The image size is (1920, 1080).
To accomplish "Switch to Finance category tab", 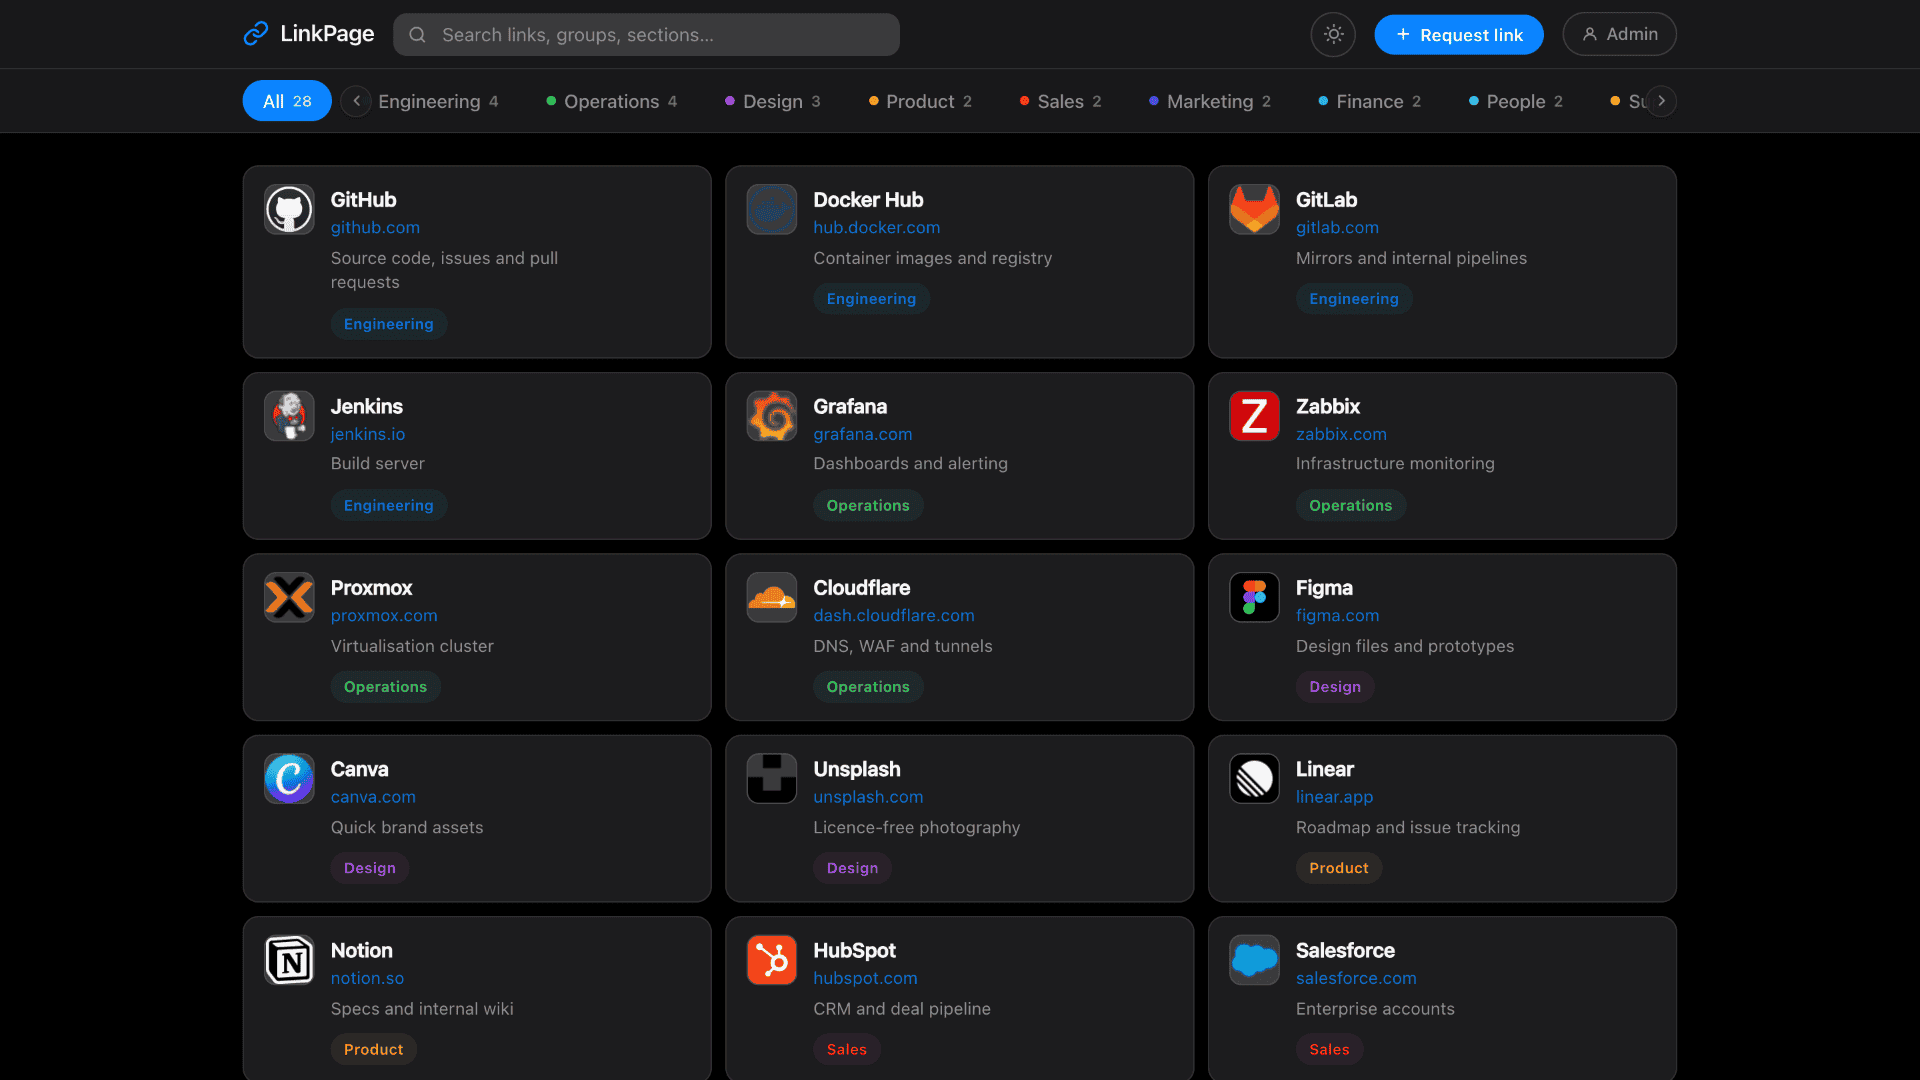I will pyautogui.click(x=1370, y=101).
